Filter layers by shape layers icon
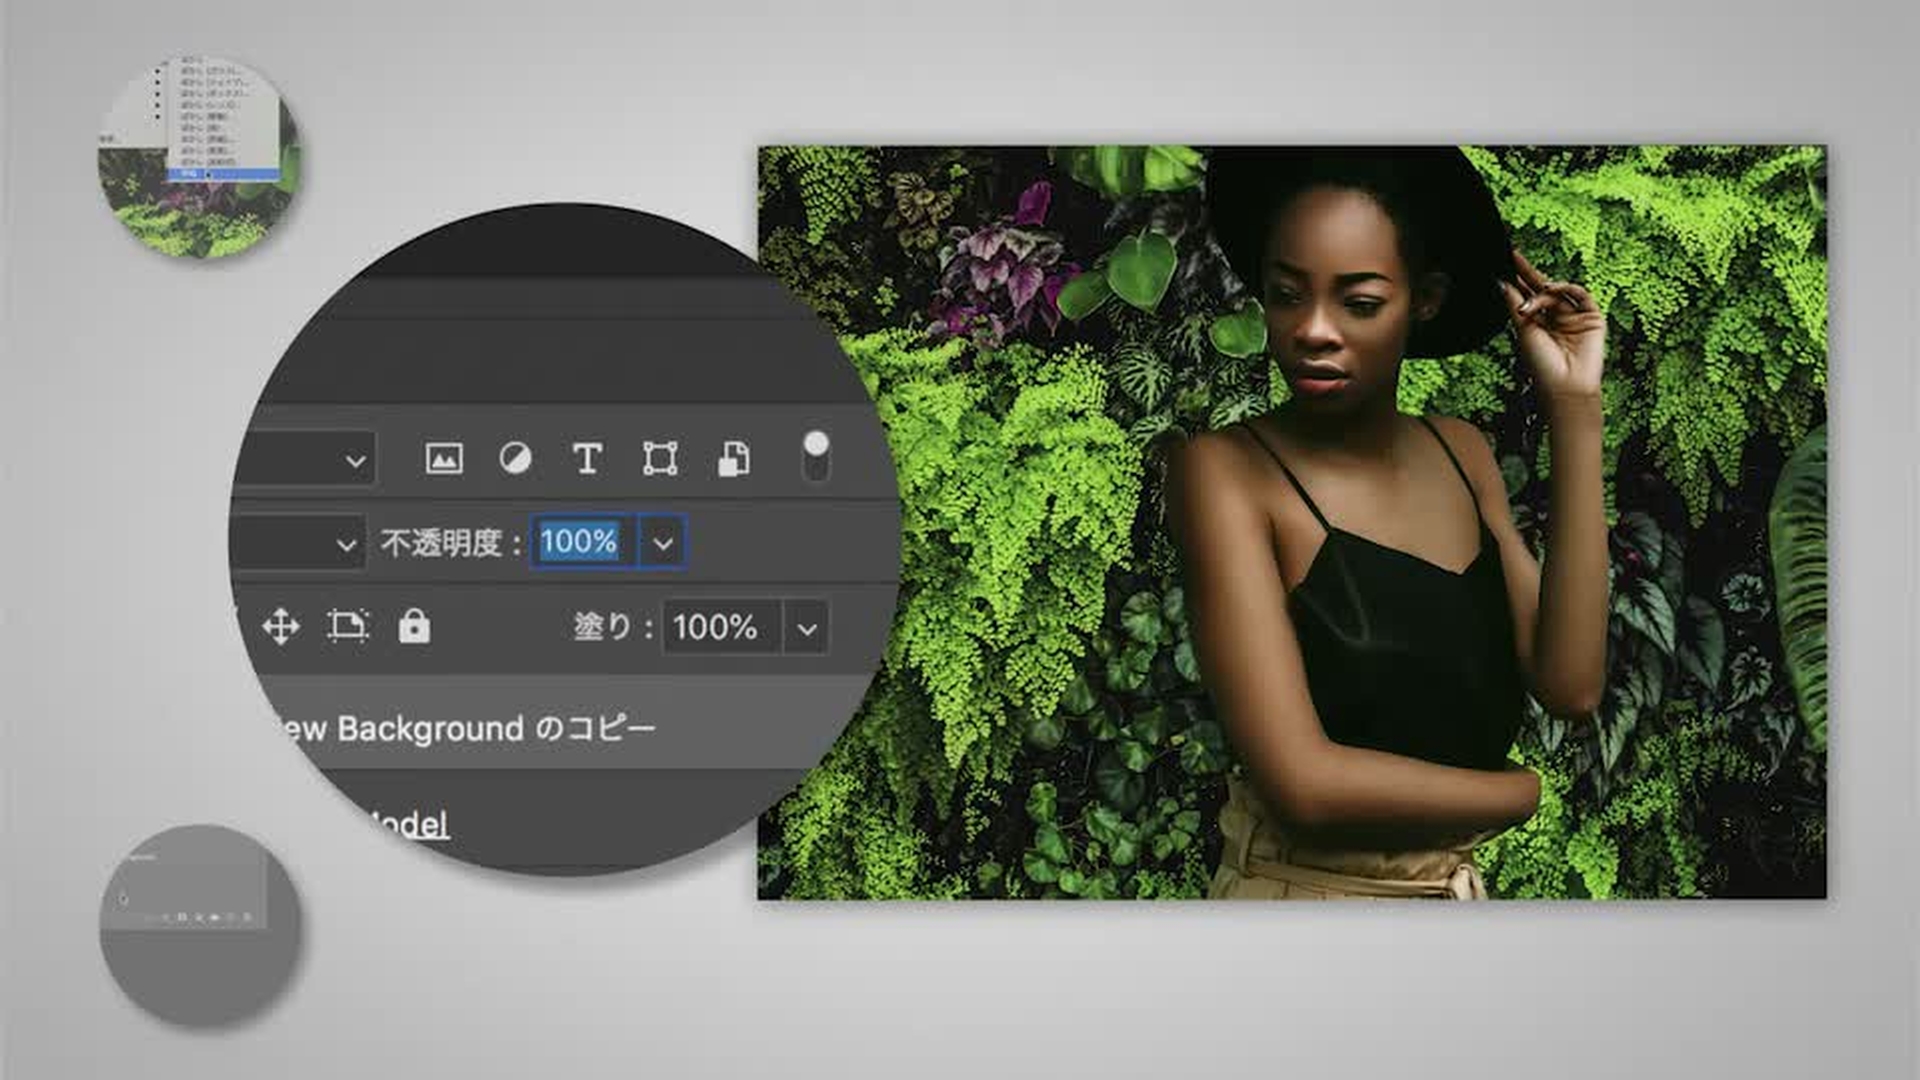Image resolution: width=1920 pixels, height=1080 pixels. pyautogui.click(x=660, y=459)
